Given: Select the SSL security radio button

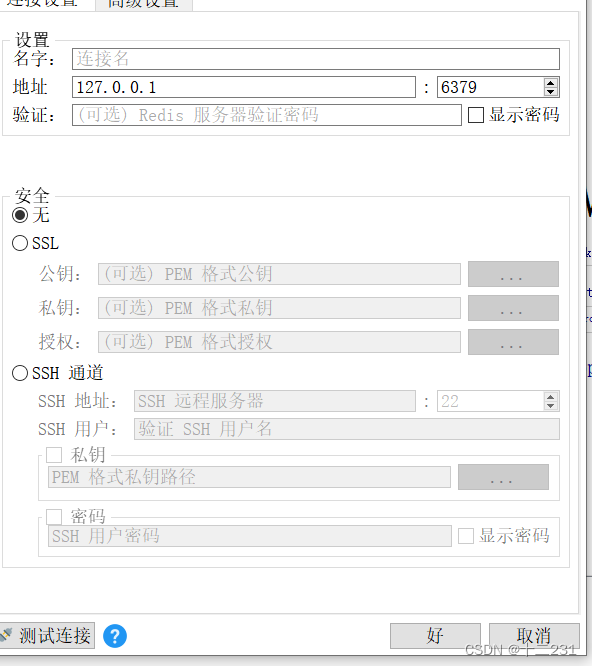Looking at the screenshot, I should coord(20,243).
